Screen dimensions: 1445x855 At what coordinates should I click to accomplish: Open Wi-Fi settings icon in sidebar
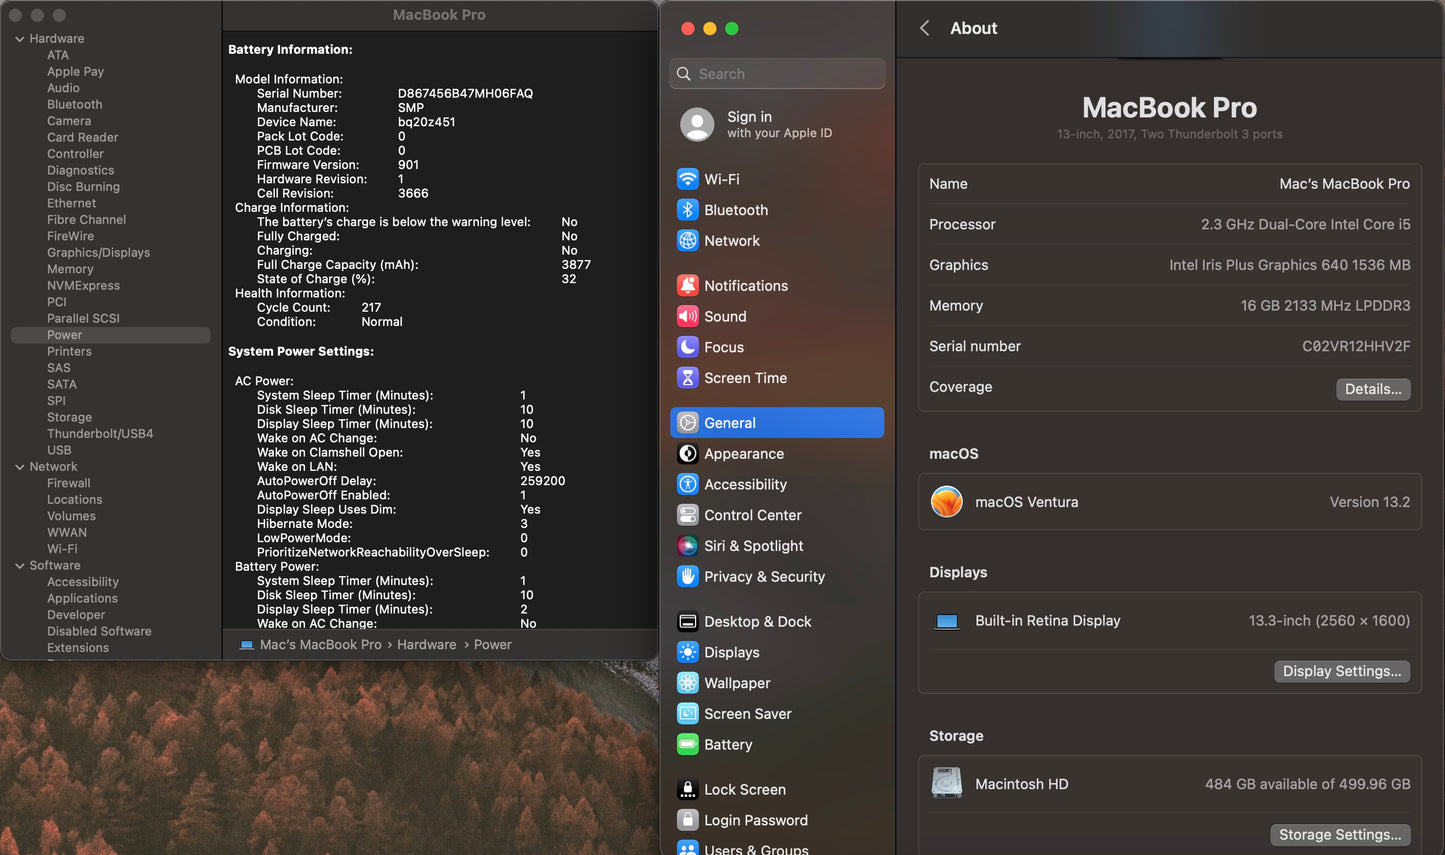[687, 179]
